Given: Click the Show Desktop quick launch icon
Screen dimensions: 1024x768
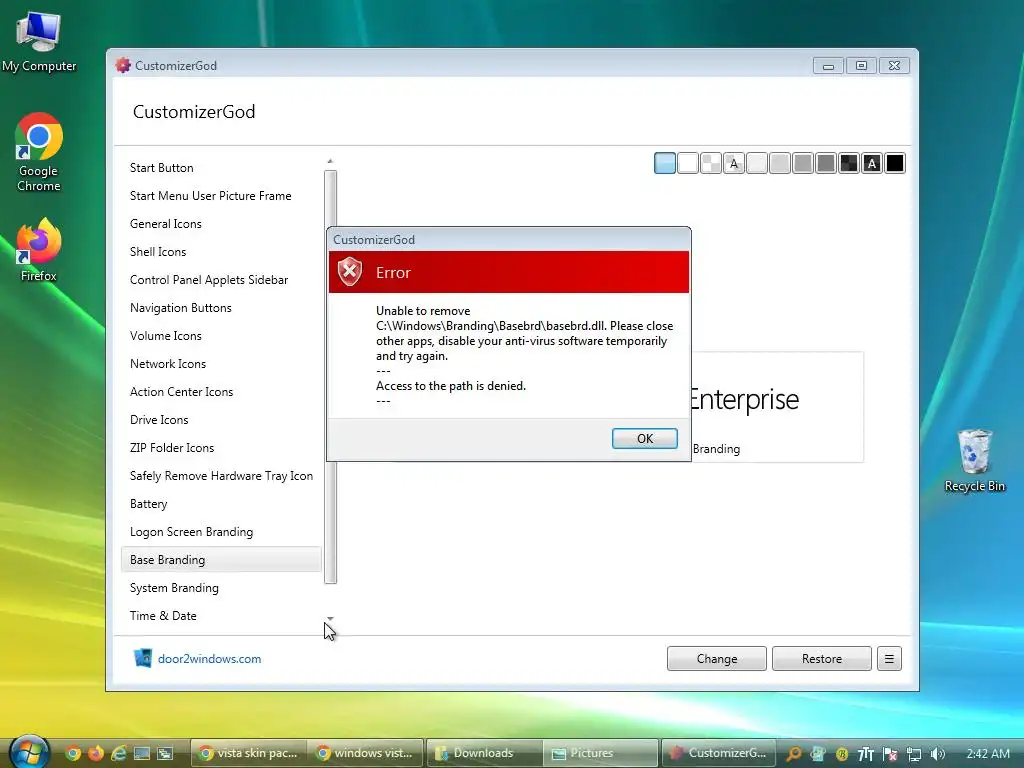Looking at the screenshot, I should pos(142,753).
